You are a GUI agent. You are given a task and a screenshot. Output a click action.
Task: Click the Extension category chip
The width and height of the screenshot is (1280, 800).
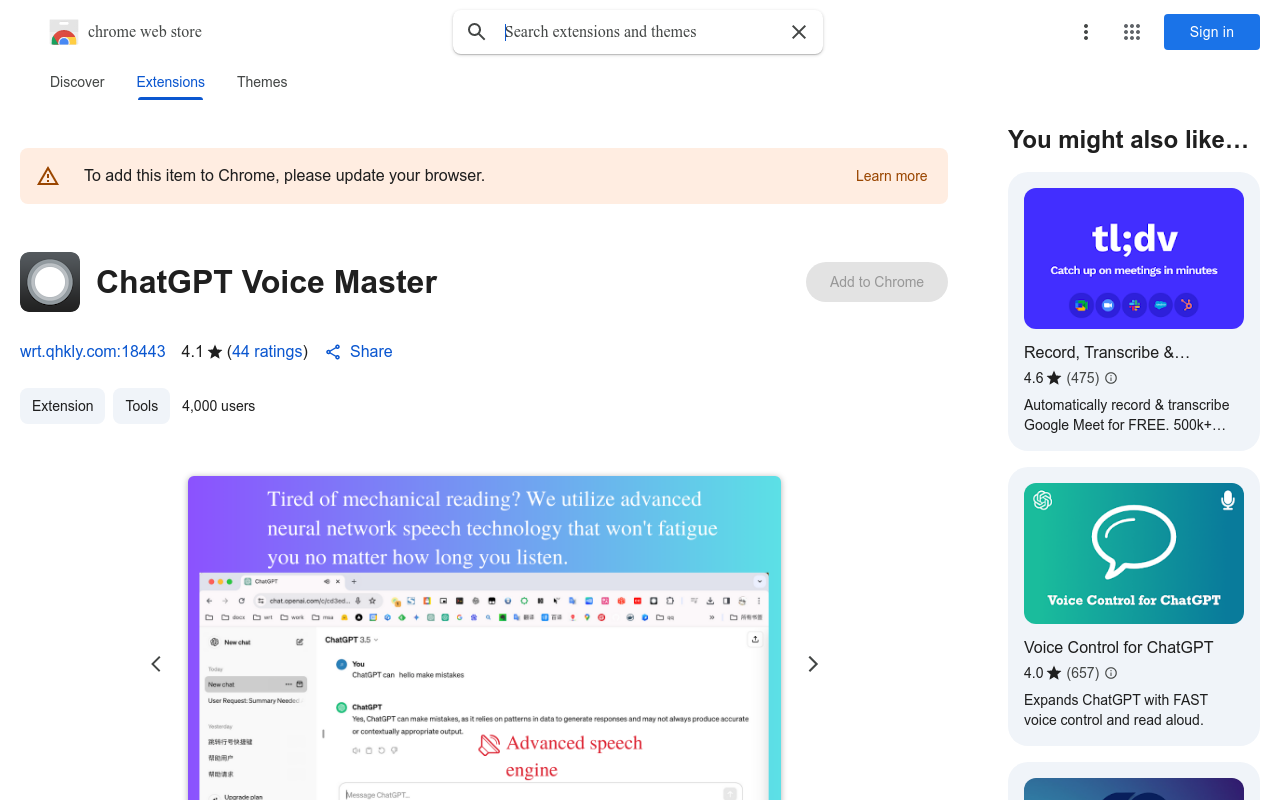[x=62, y=406]
